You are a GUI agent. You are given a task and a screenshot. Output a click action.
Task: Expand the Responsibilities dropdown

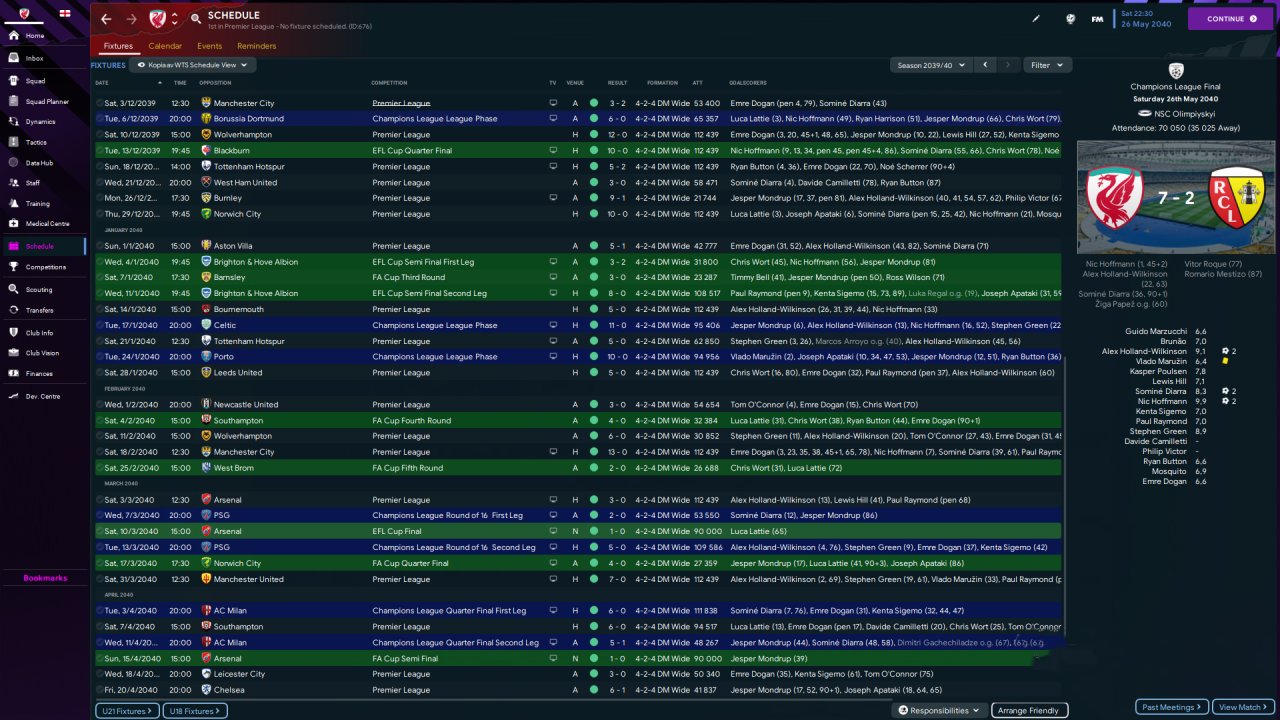[x=939, y=710]
